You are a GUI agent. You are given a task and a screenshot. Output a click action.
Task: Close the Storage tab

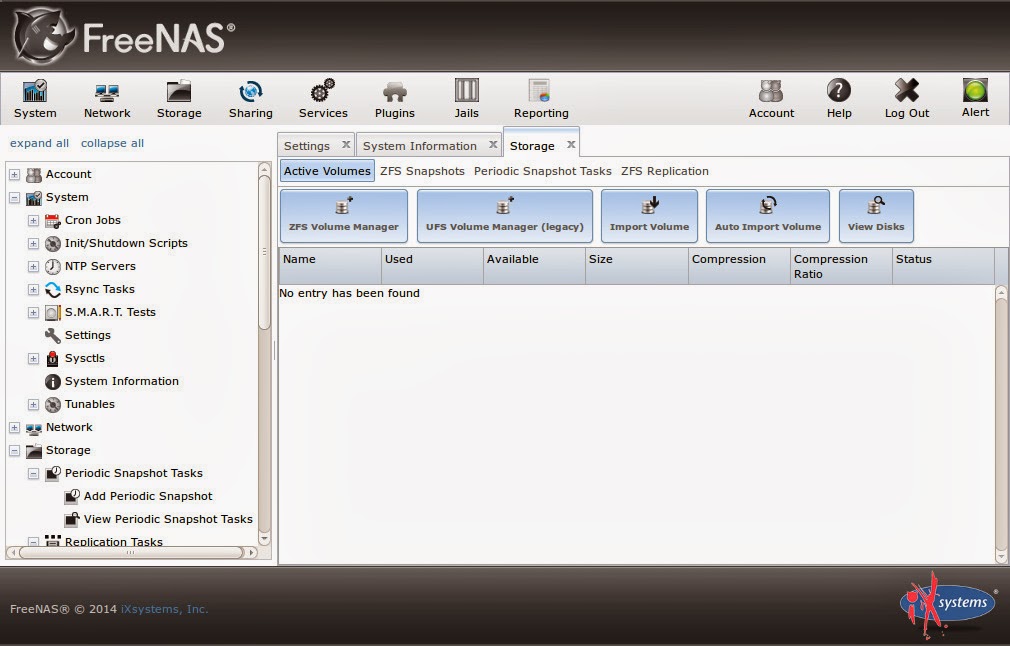point(571,145)
